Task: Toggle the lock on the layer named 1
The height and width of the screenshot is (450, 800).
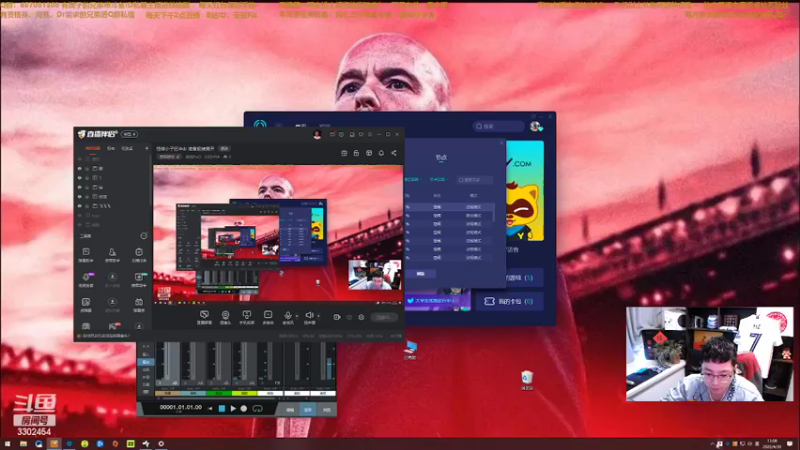Action: (87, 178)
